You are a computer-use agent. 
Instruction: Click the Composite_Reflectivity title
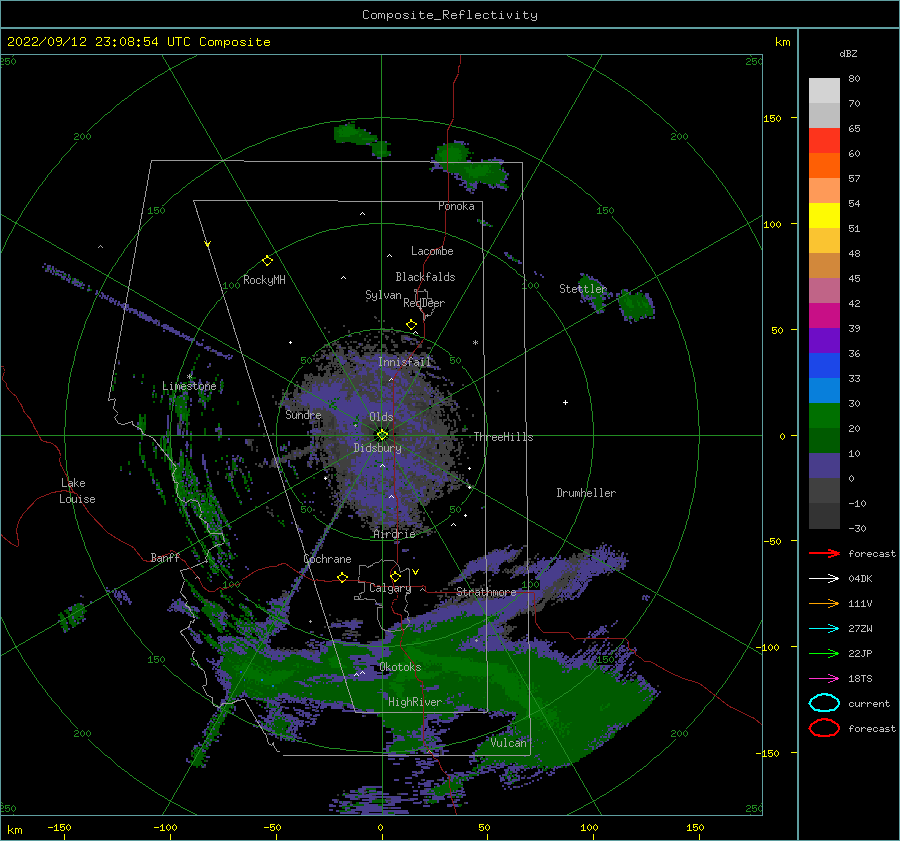450,15
